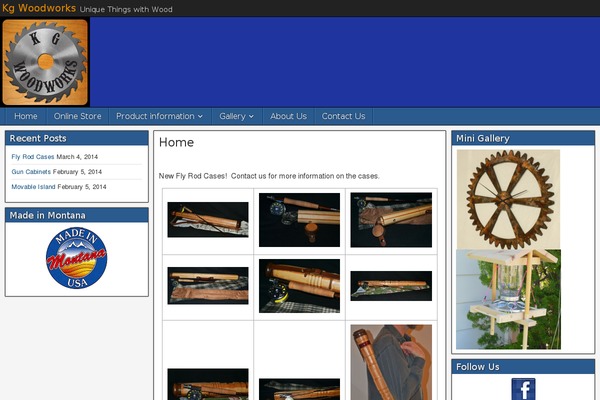Open the Gun Cabinets recent post
The height and width of the screenshot is (400, 600).
pyautogui.click(x=31, y=172)
